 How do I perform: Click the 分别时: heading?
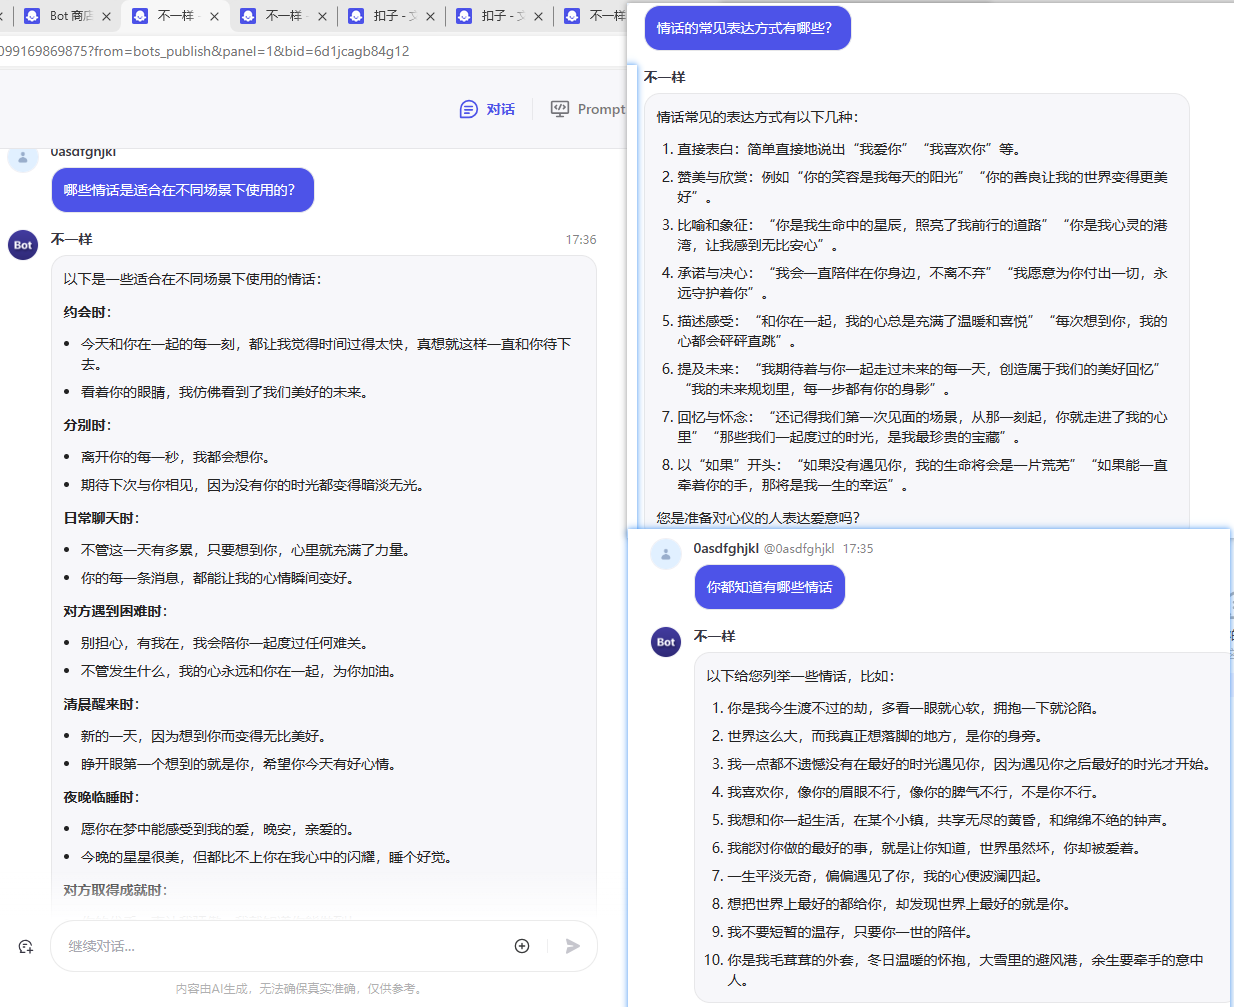click(x=88, y=425)
